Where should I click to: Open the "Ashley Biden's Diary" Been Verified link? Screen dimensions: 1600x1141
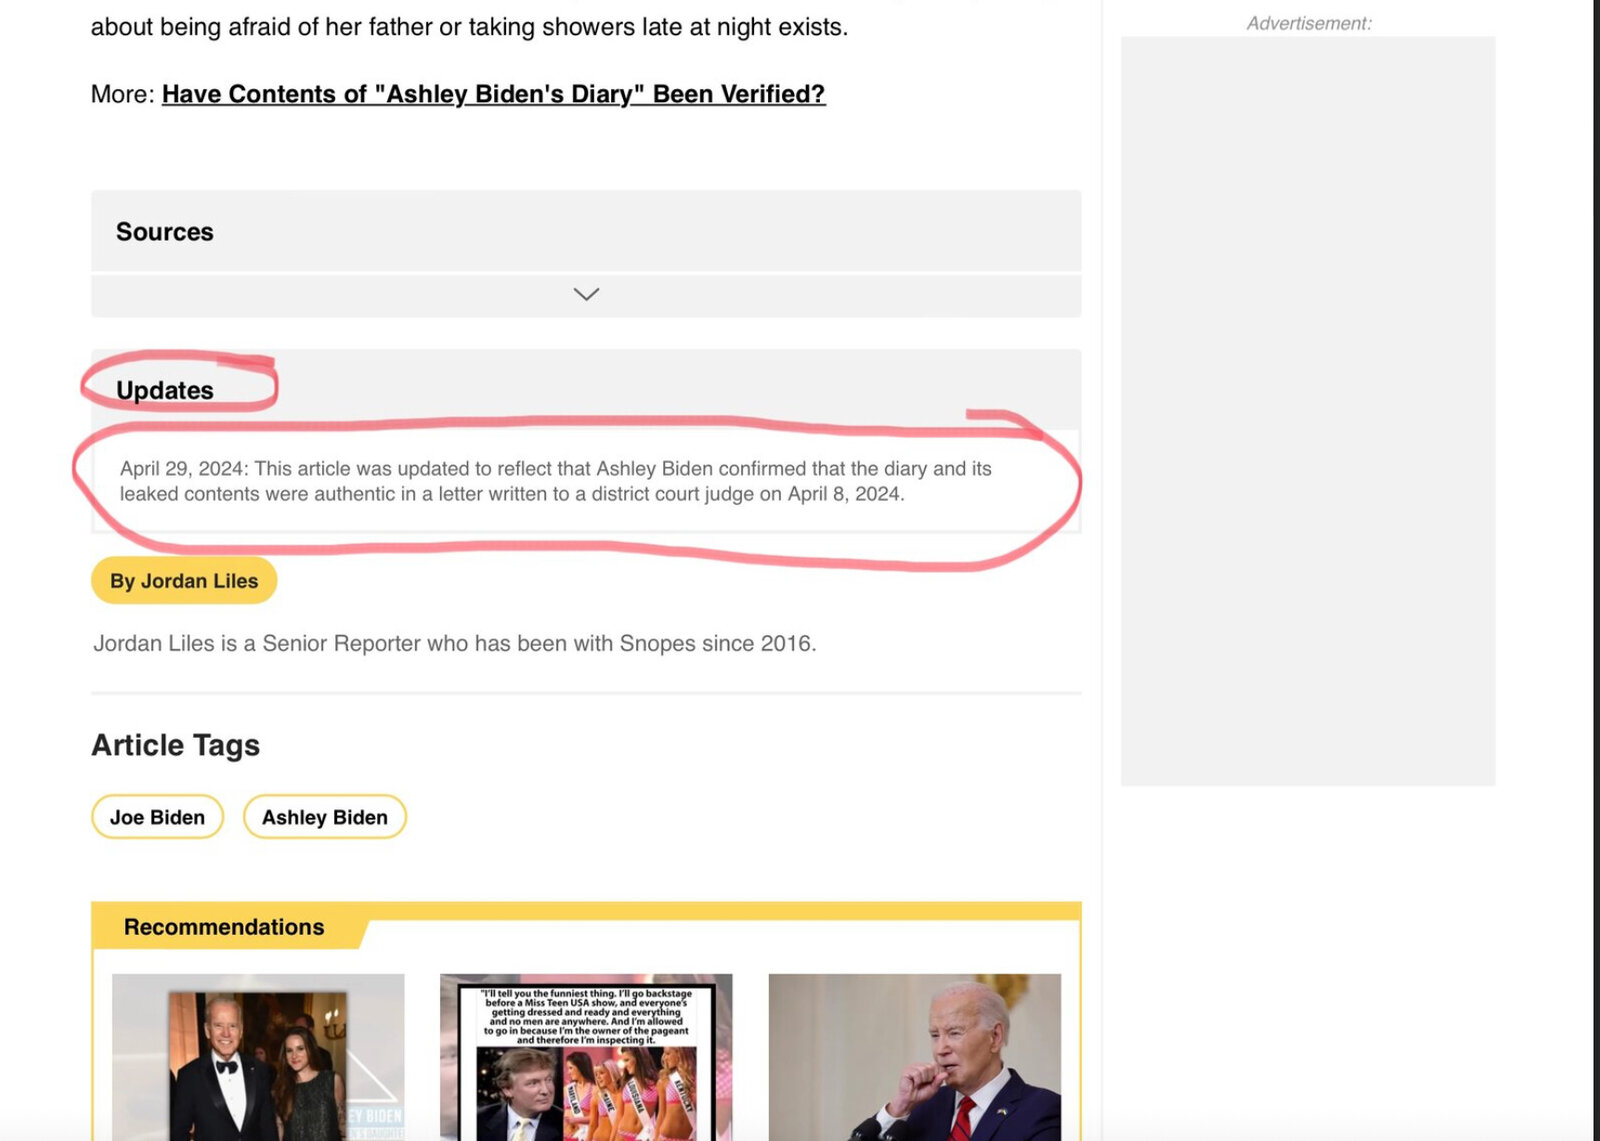click(493, 94)
